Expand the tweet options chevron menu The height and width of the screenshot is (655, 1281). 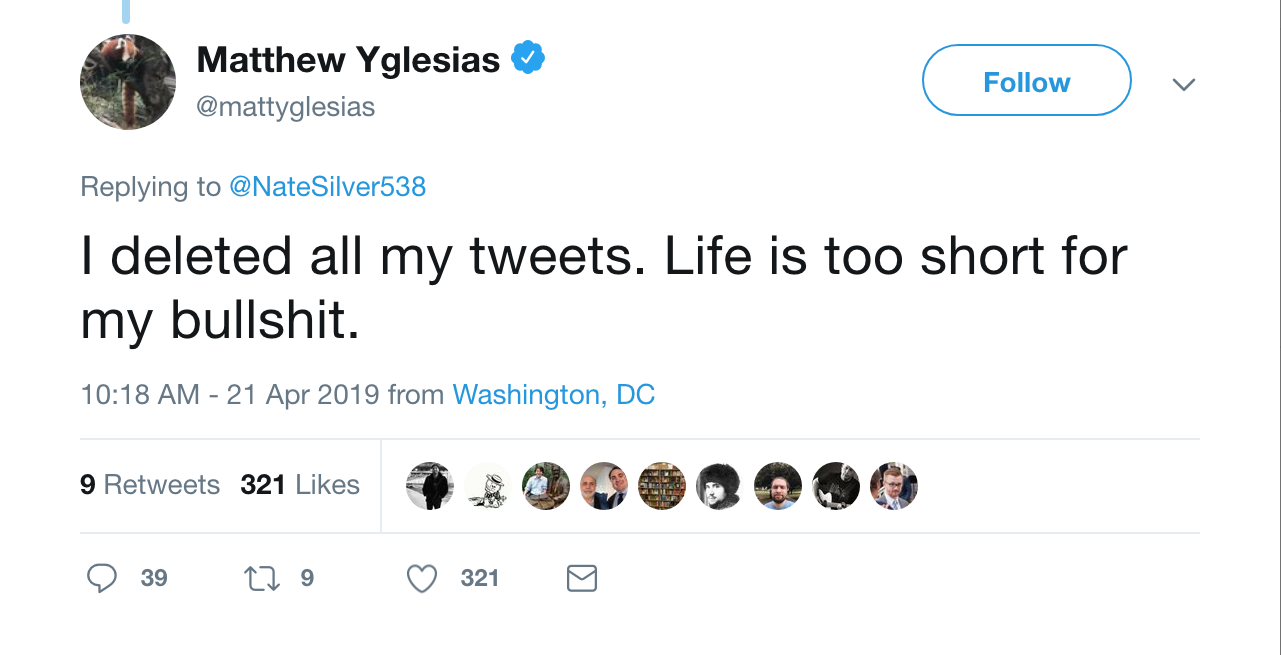point(1184,84)
